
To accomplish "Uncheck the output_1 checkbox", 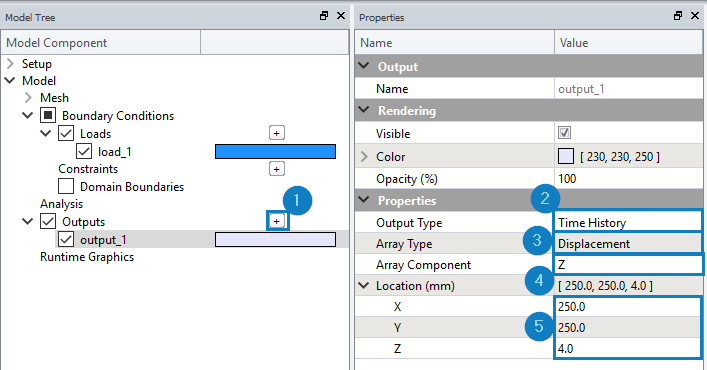I will [66, 239].
